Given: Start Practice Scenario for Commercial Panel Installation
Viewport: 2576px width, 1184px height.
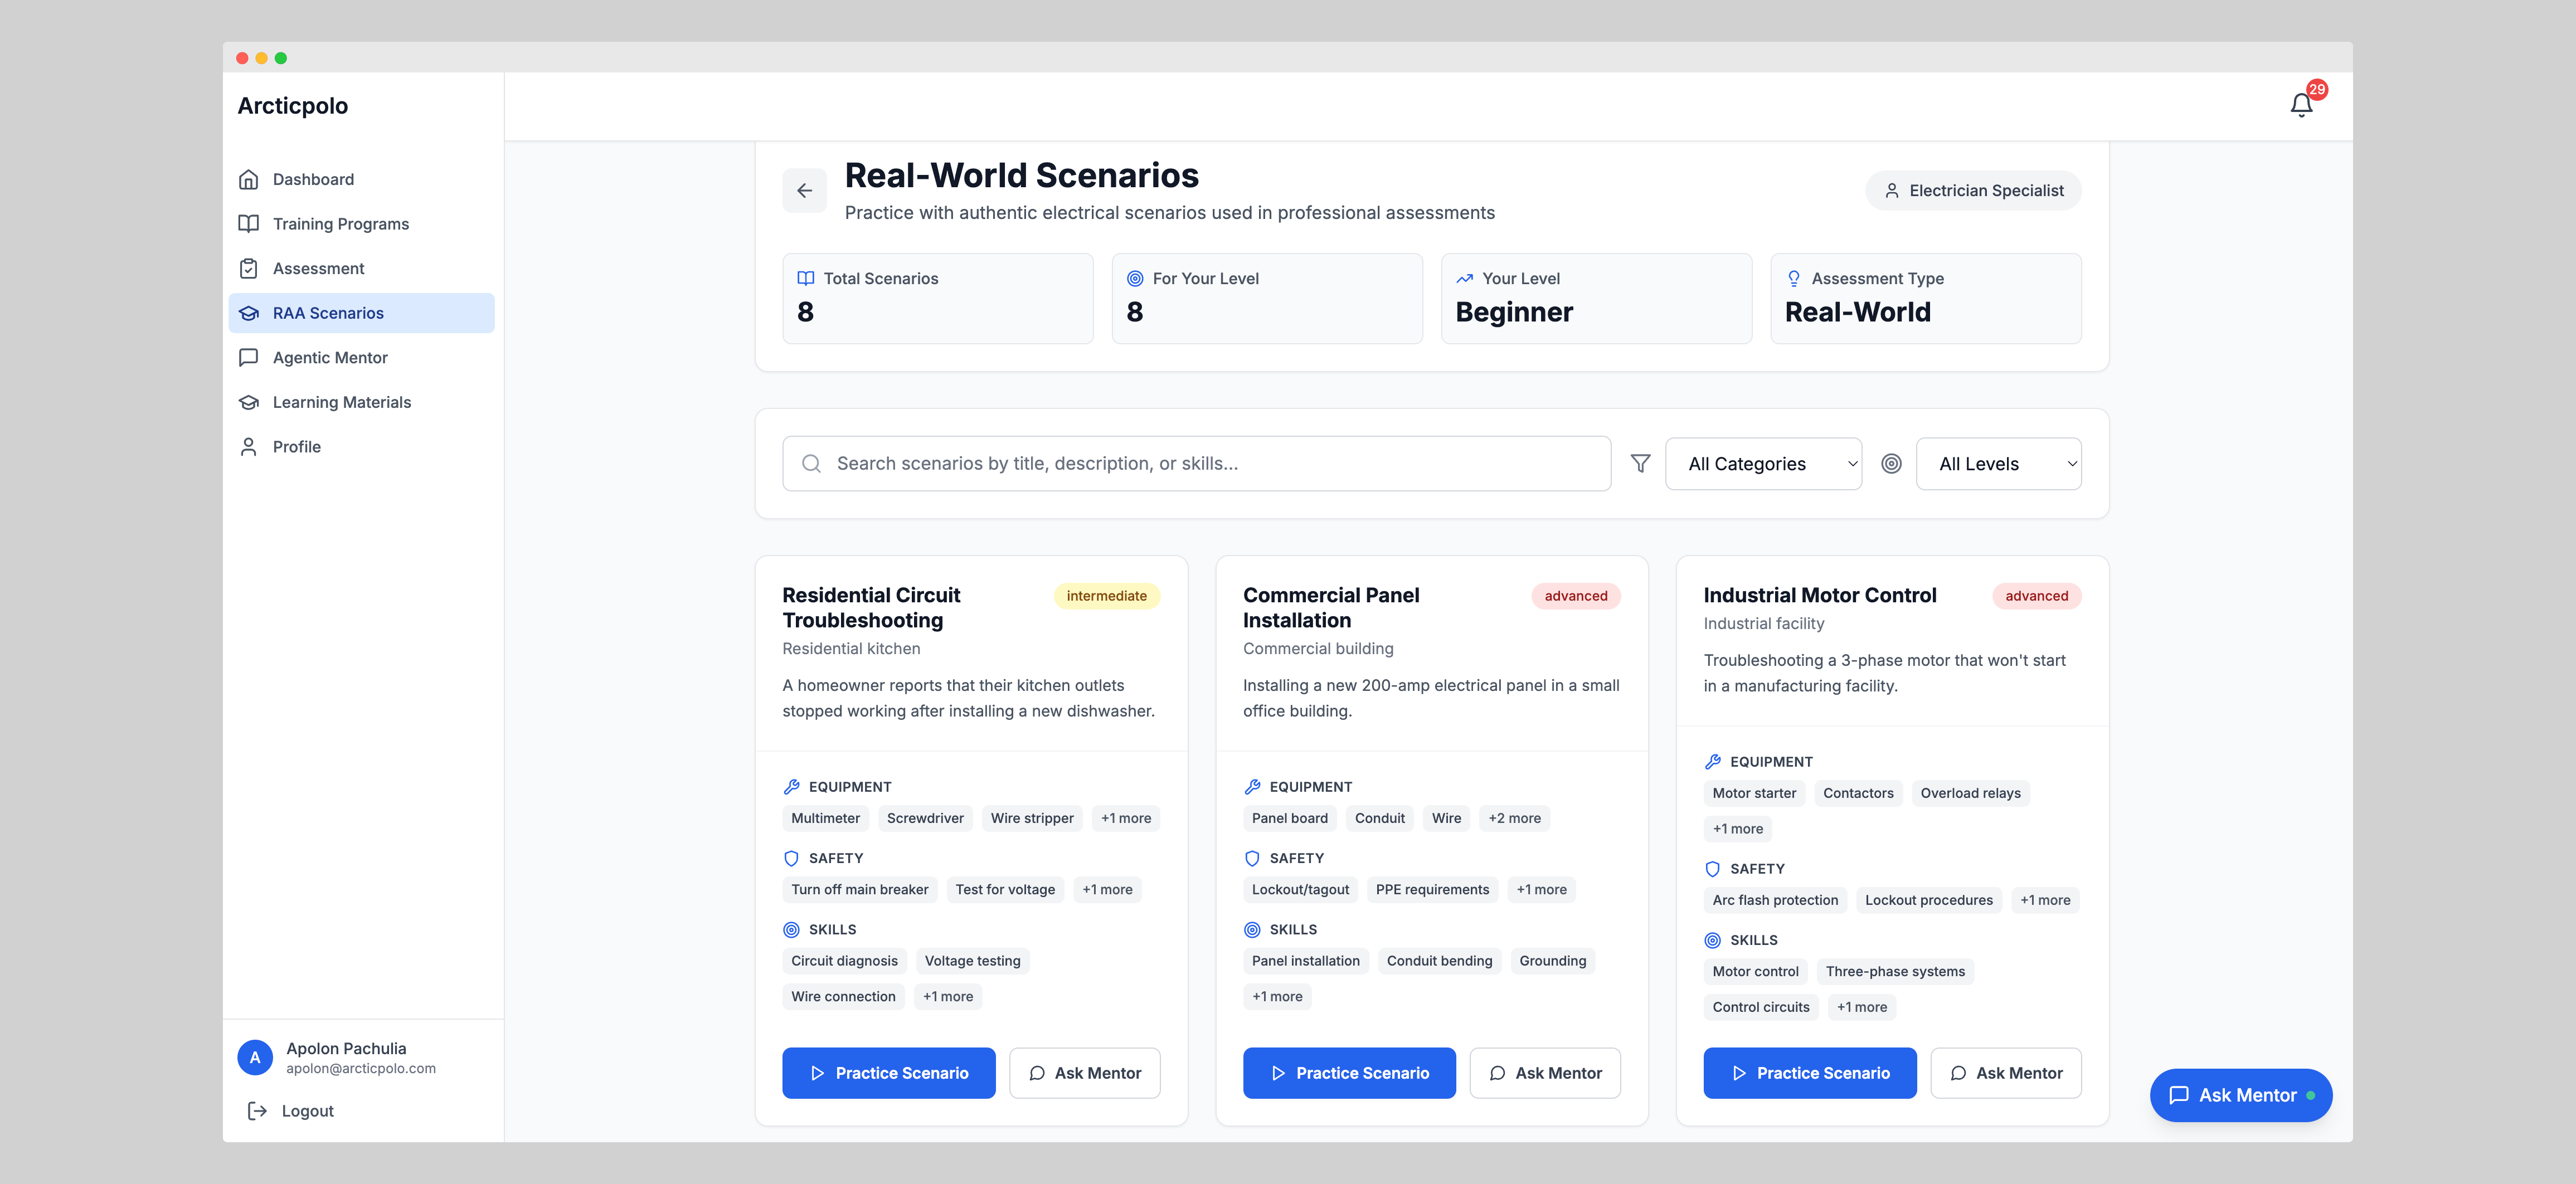Looking at the screenshot, I should pos(1349,1073).
